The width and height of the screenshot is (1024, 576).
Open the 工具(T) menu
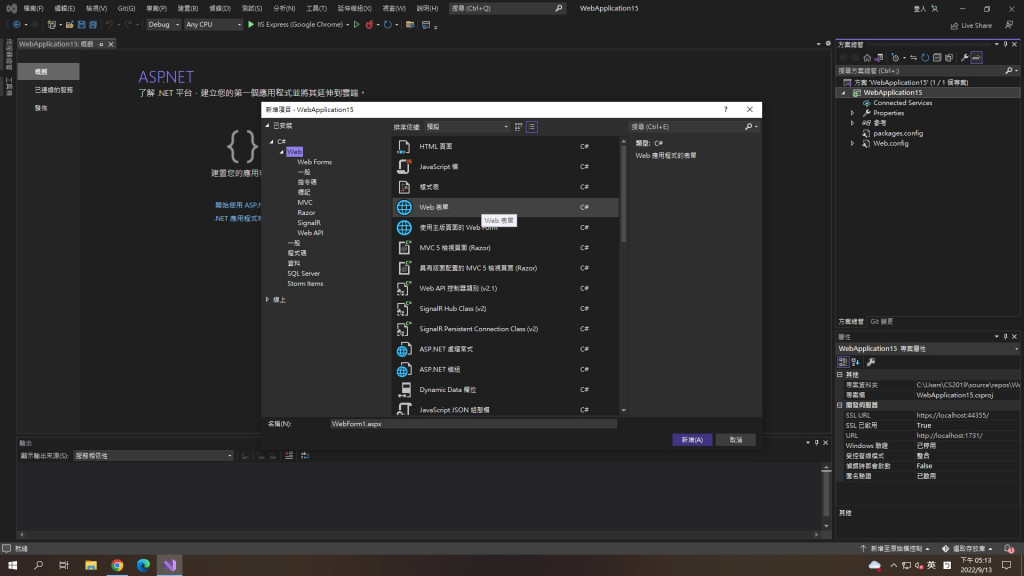316,8
